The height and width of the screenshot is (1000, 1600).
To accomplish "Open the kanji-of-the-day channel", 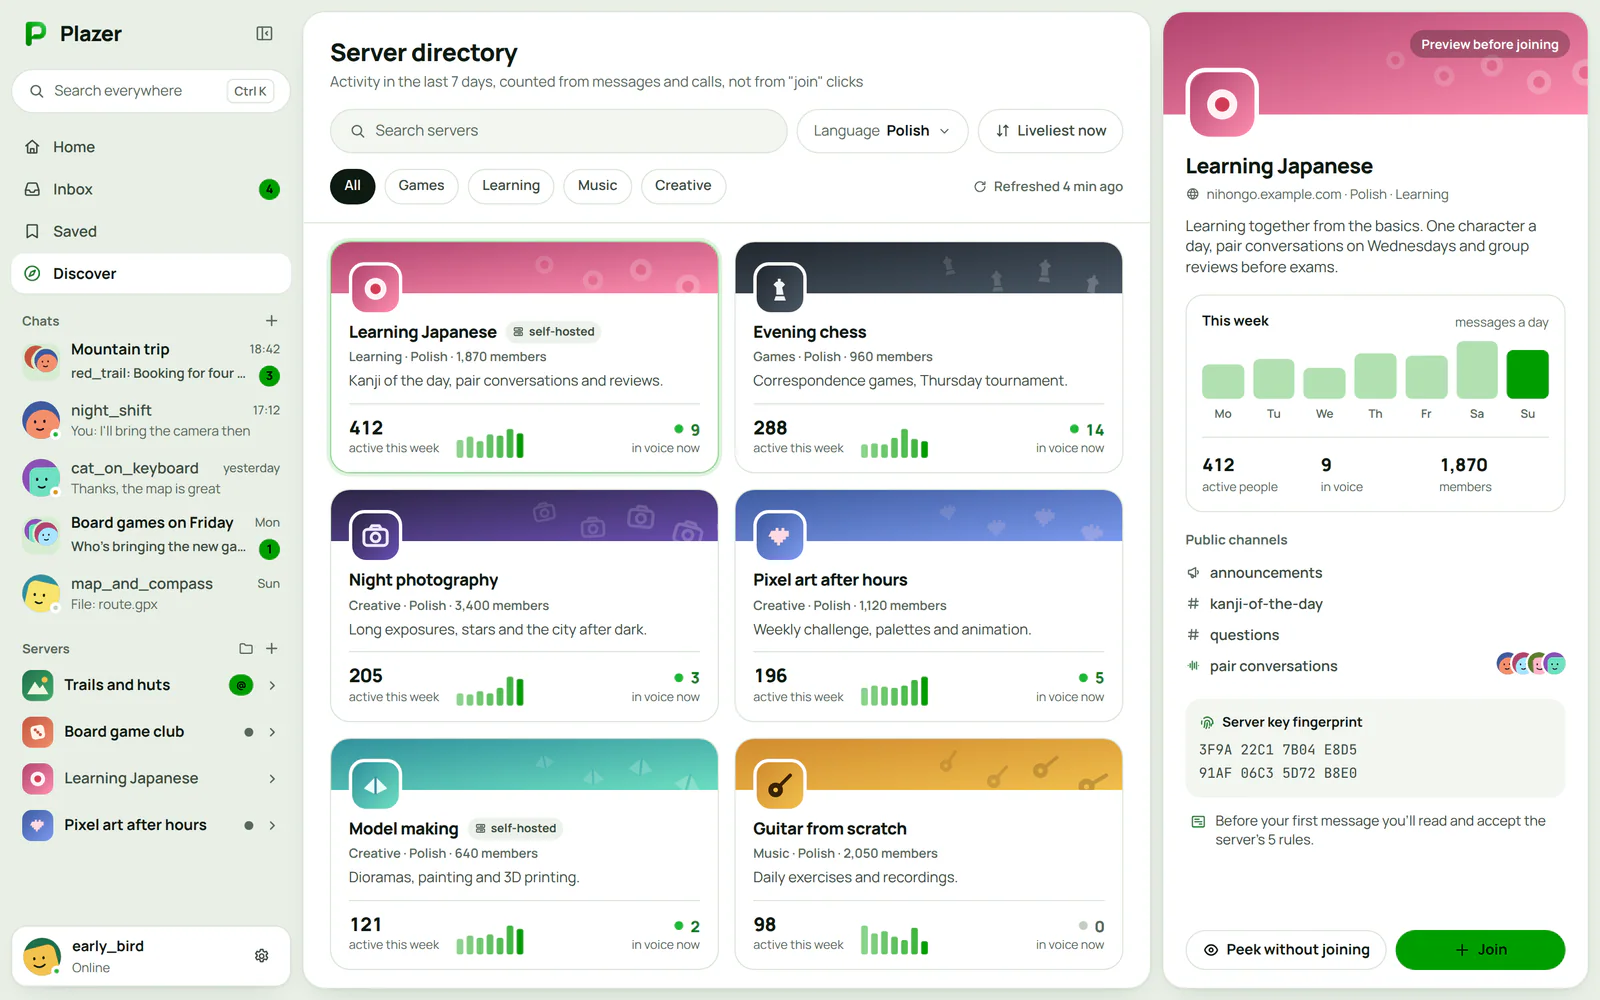I will 1375,604.
